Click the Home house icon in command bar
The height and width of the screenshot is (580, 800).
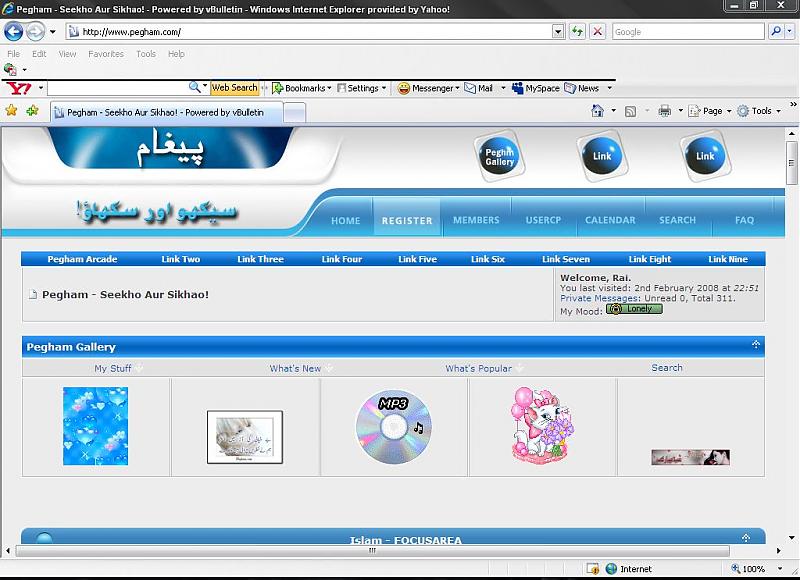pyautogui.click(x=597, y=111)
